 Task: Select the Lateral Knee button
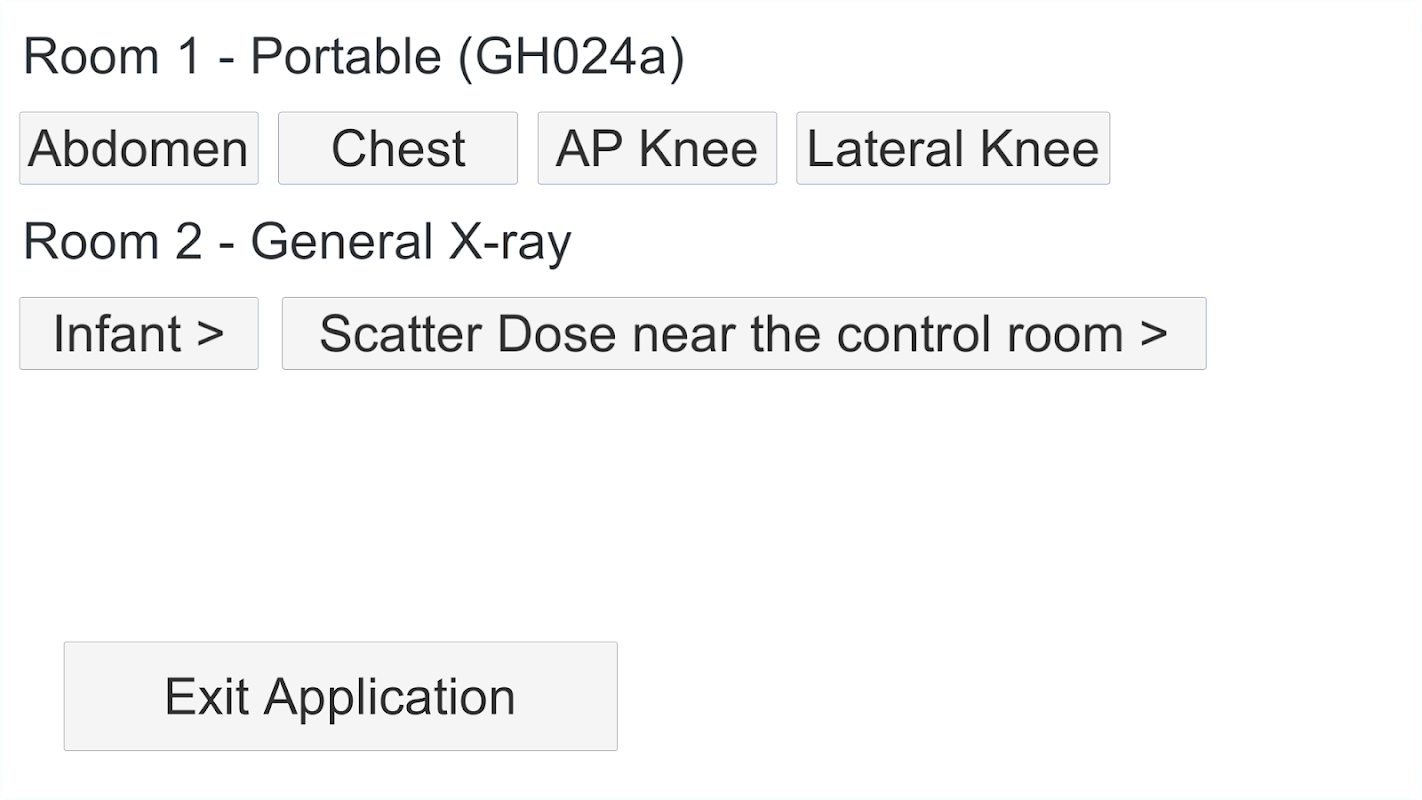(952, 148)
